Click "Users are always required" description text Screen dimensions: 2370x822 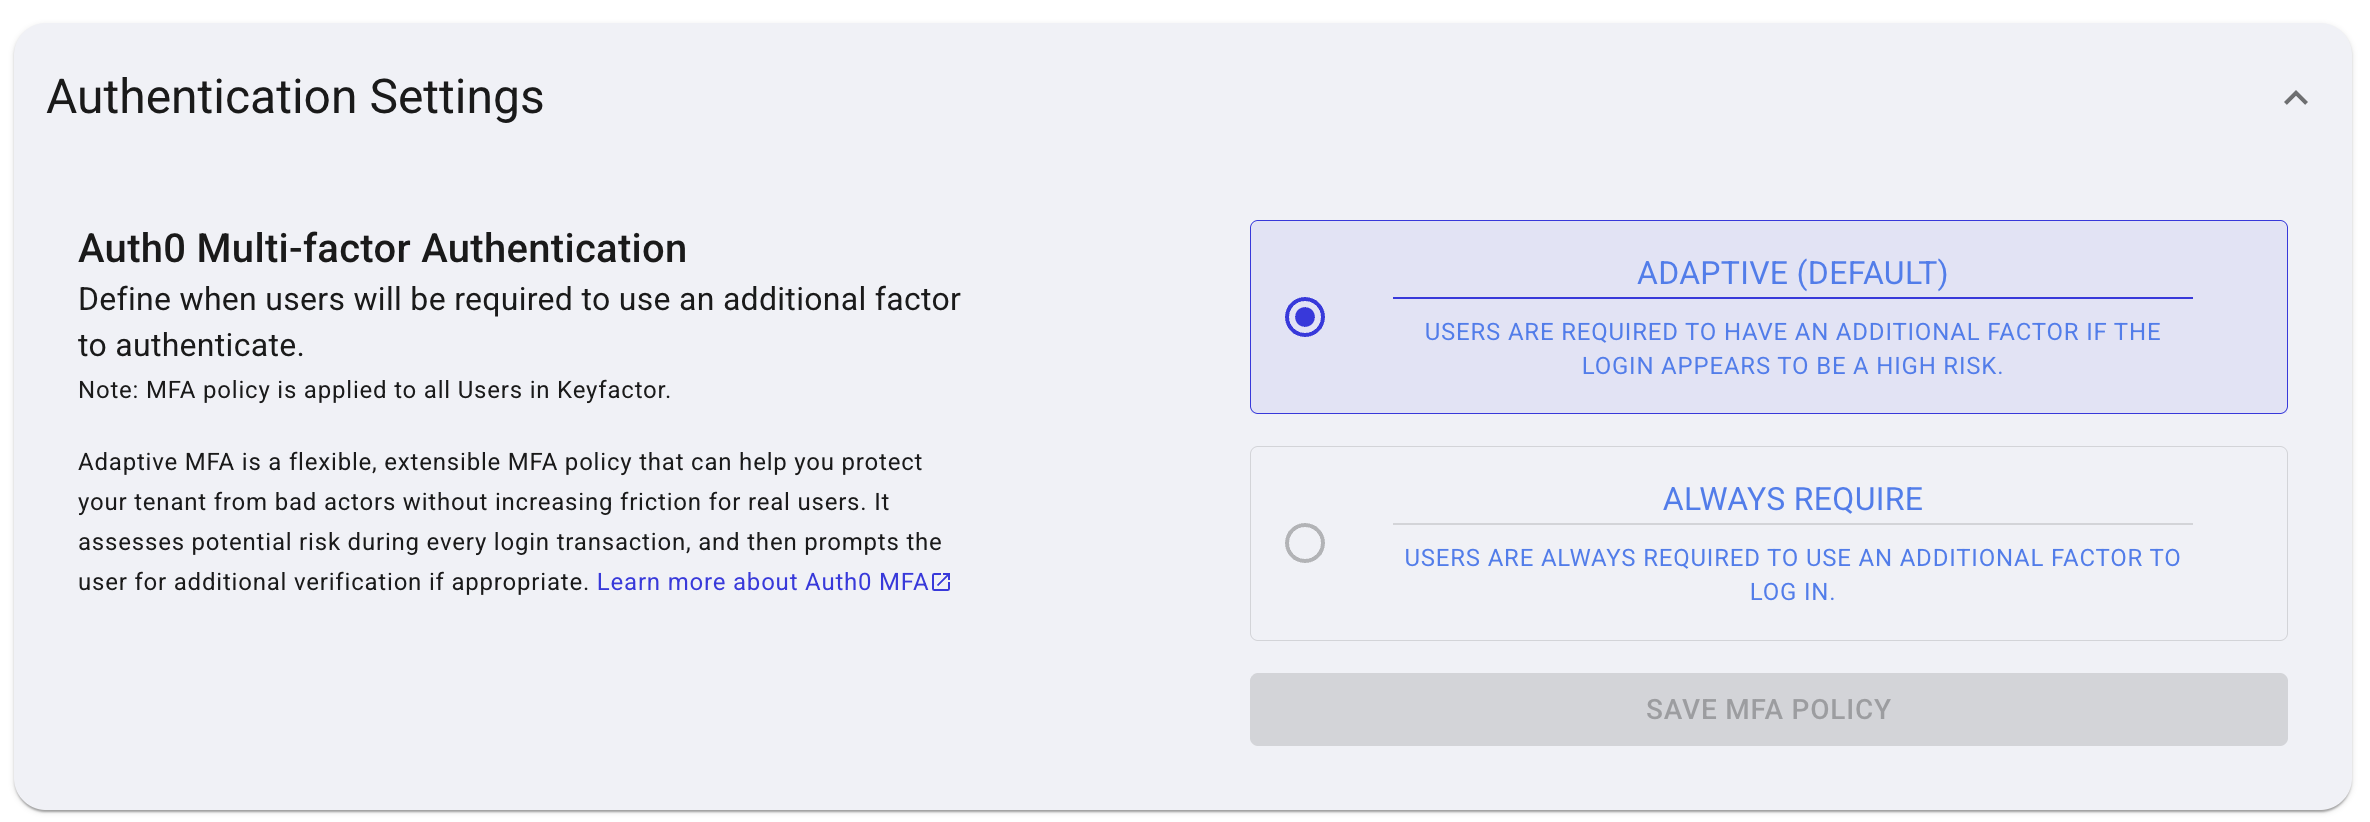pos(1792,558)
